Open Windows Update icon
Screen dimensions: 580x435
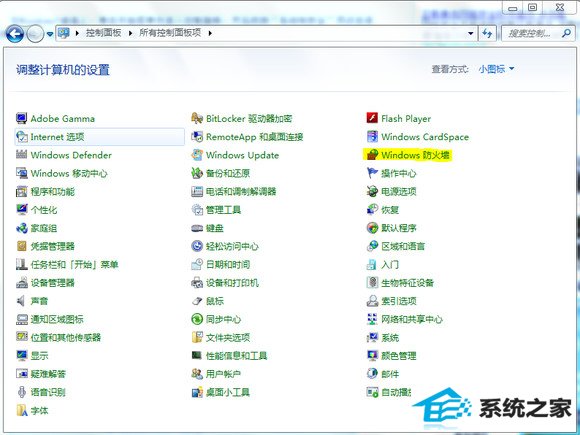coord(197,155)
